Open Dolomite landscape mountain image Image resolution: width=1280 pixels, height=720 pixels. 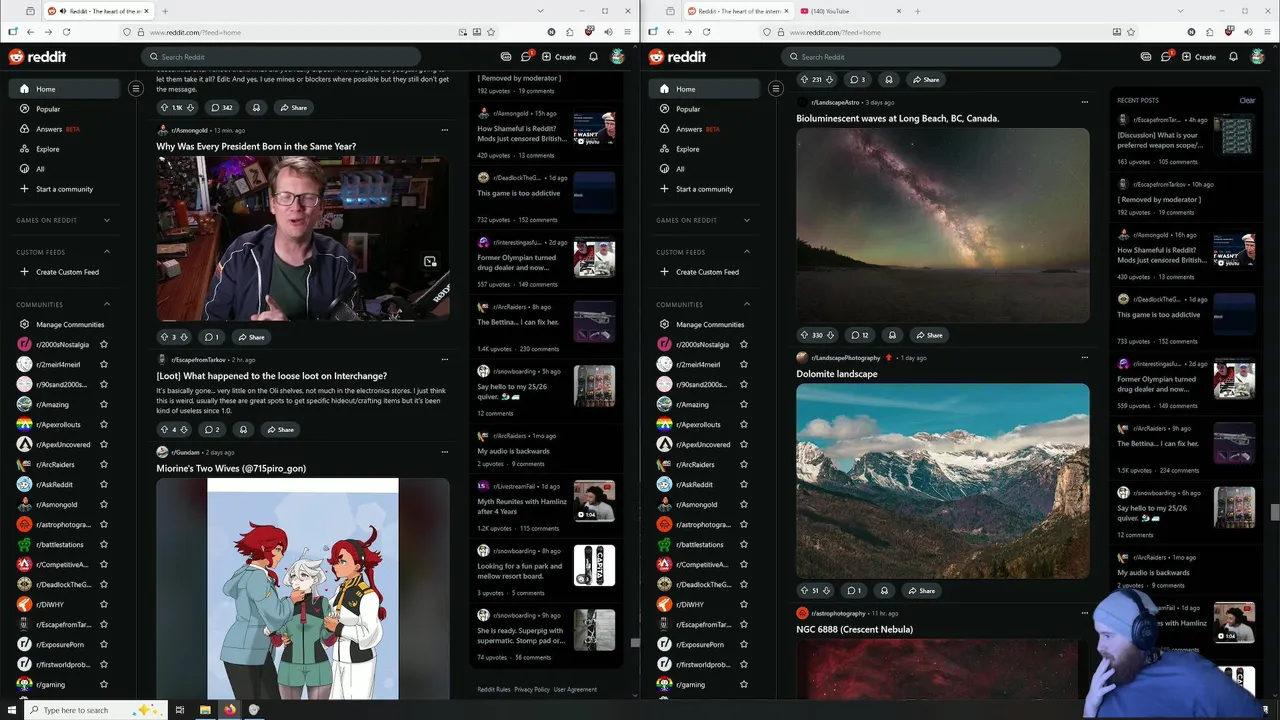(943, 481)
